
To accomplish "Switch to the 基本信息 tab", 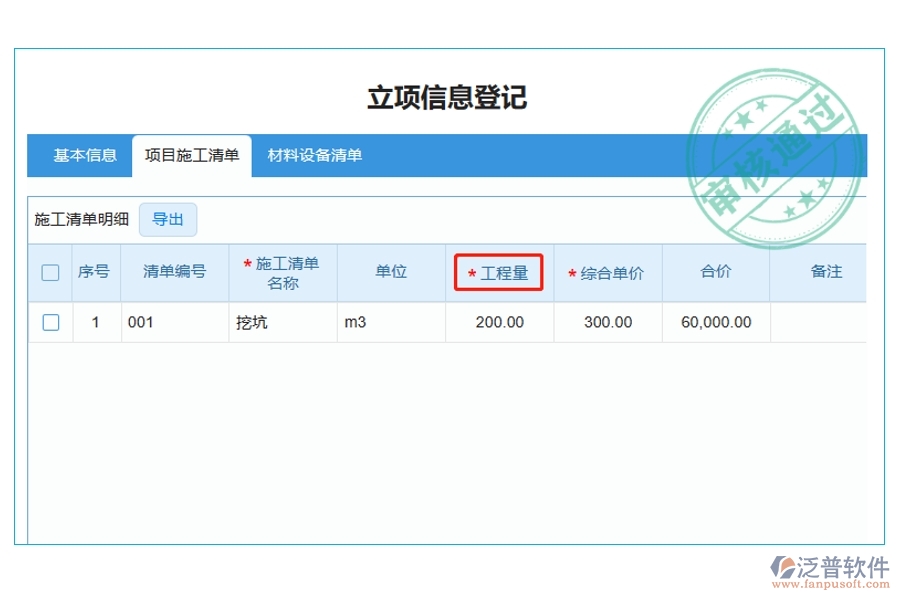I will tap(85, 156).
